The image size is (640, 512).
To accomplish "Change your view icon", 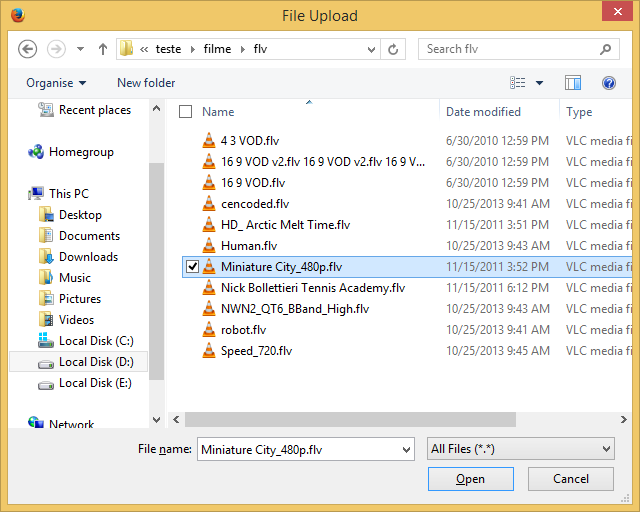I will click(518, 83).
